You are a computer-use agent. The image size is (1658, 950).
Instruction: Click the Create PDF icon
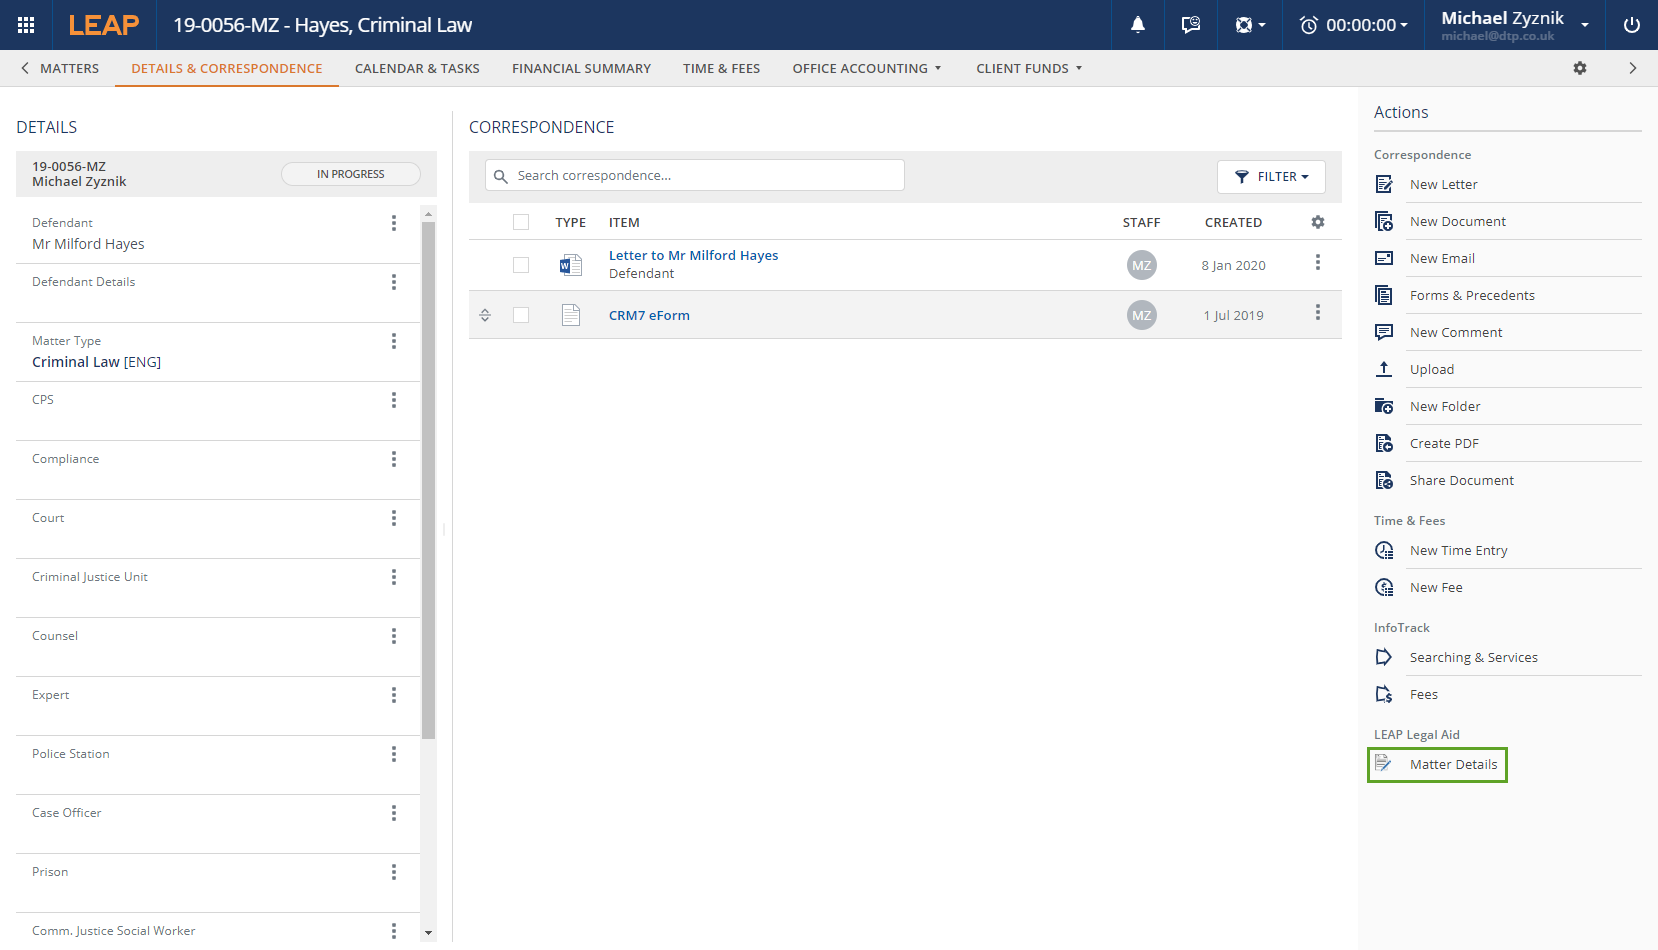click(x=1384, y=443)
